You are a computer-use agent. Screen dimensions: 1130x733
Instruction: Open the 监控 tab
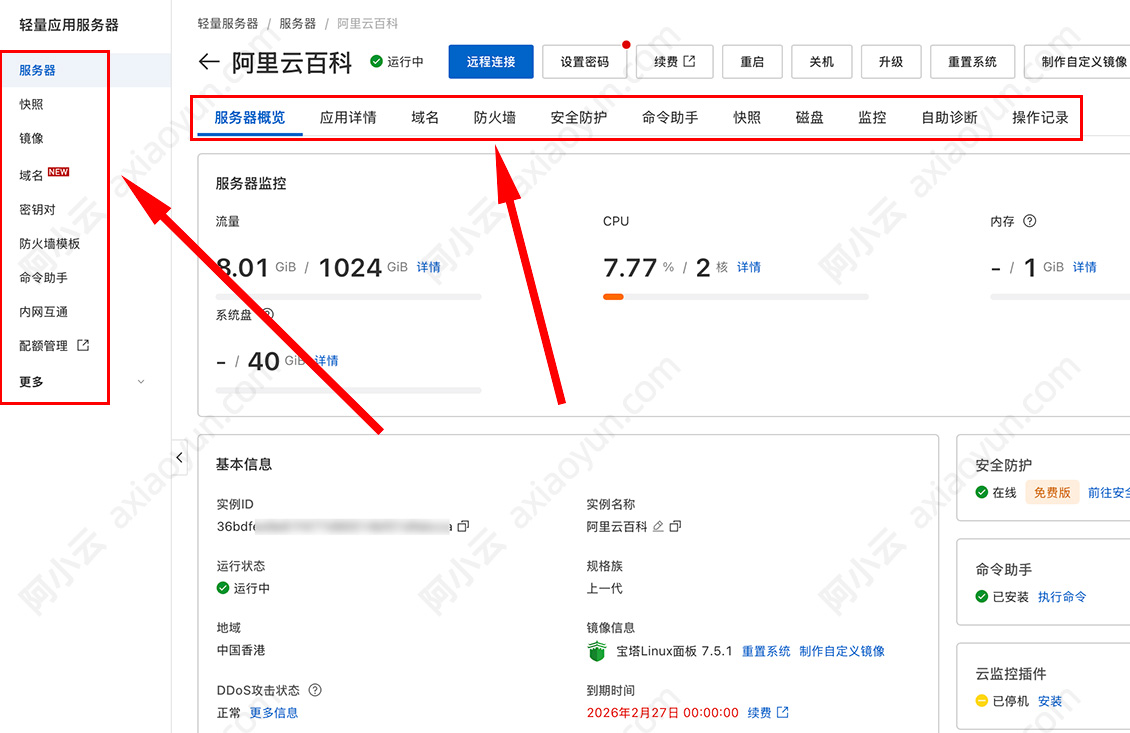coord(871,116)
